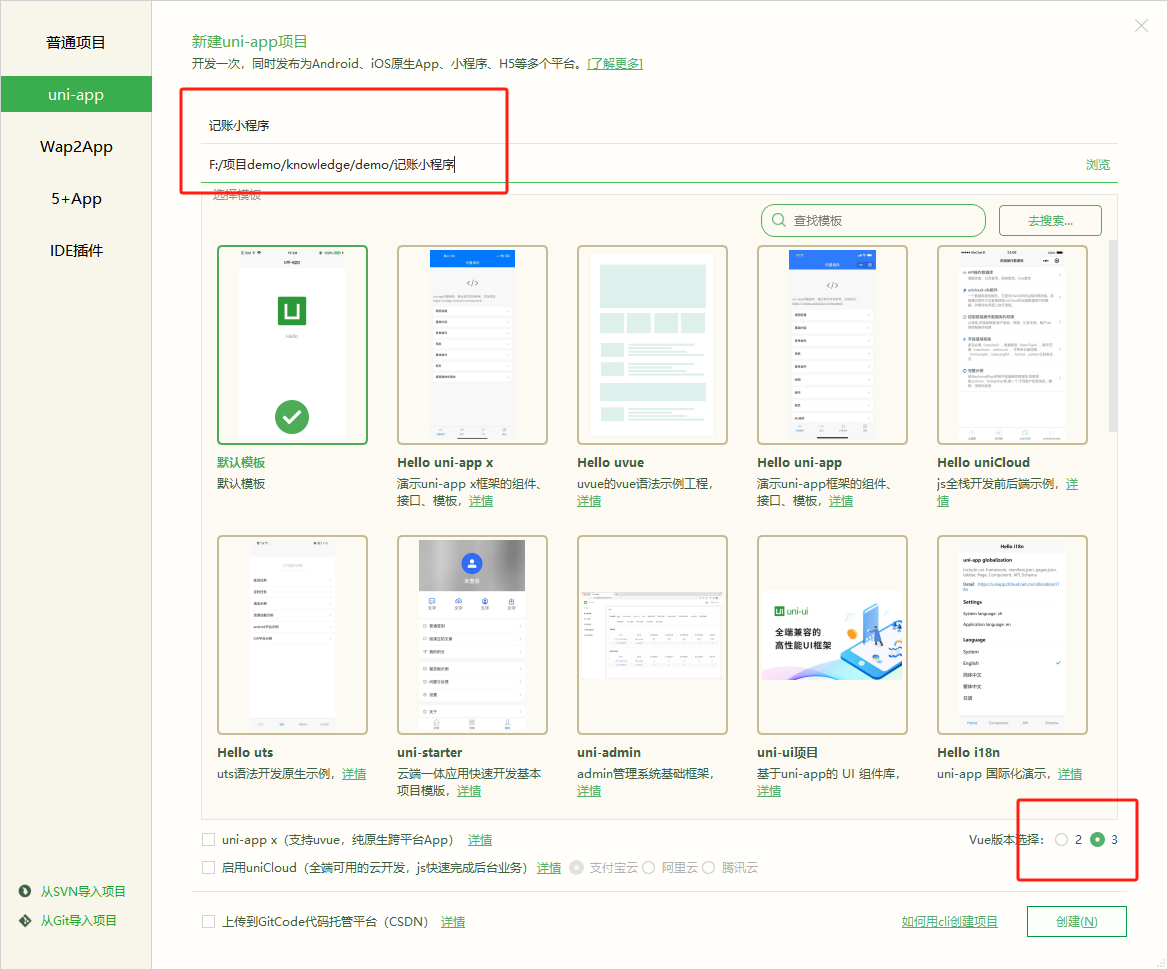The width and height of the screenshot is (1168, 970).
Task: Open the 了解更多 link
Action: coord(615,64)
